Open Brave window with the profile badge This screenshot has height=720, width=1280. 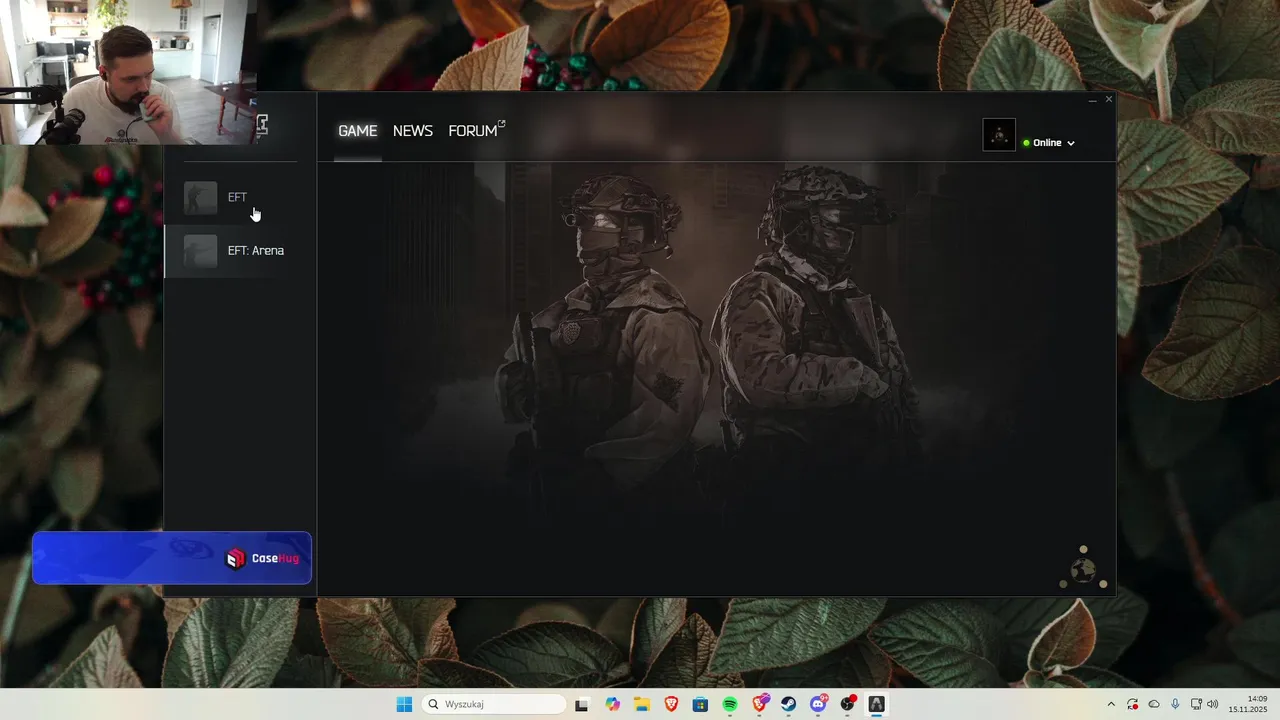(x=760, y=704)
